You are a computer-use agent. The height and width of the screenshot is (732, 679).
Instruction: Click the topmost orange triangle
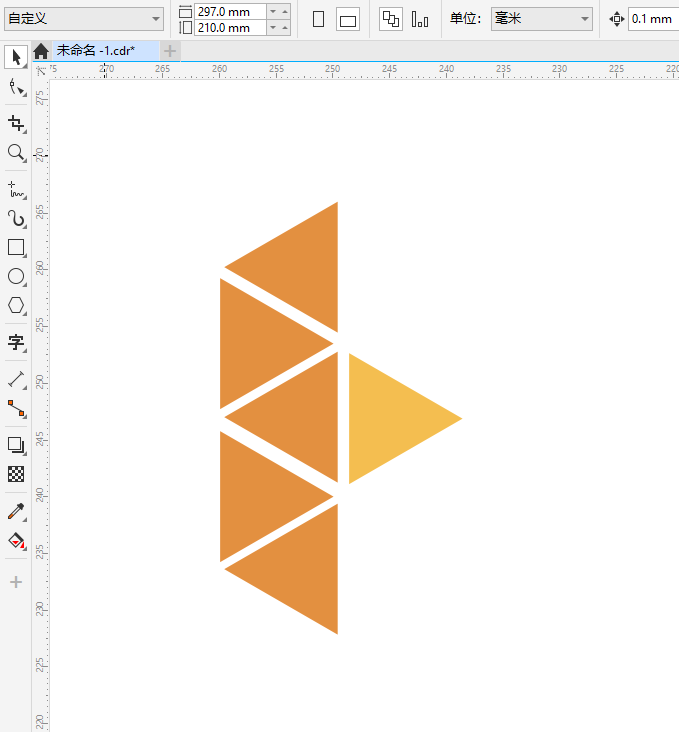(x=300, y=267)
